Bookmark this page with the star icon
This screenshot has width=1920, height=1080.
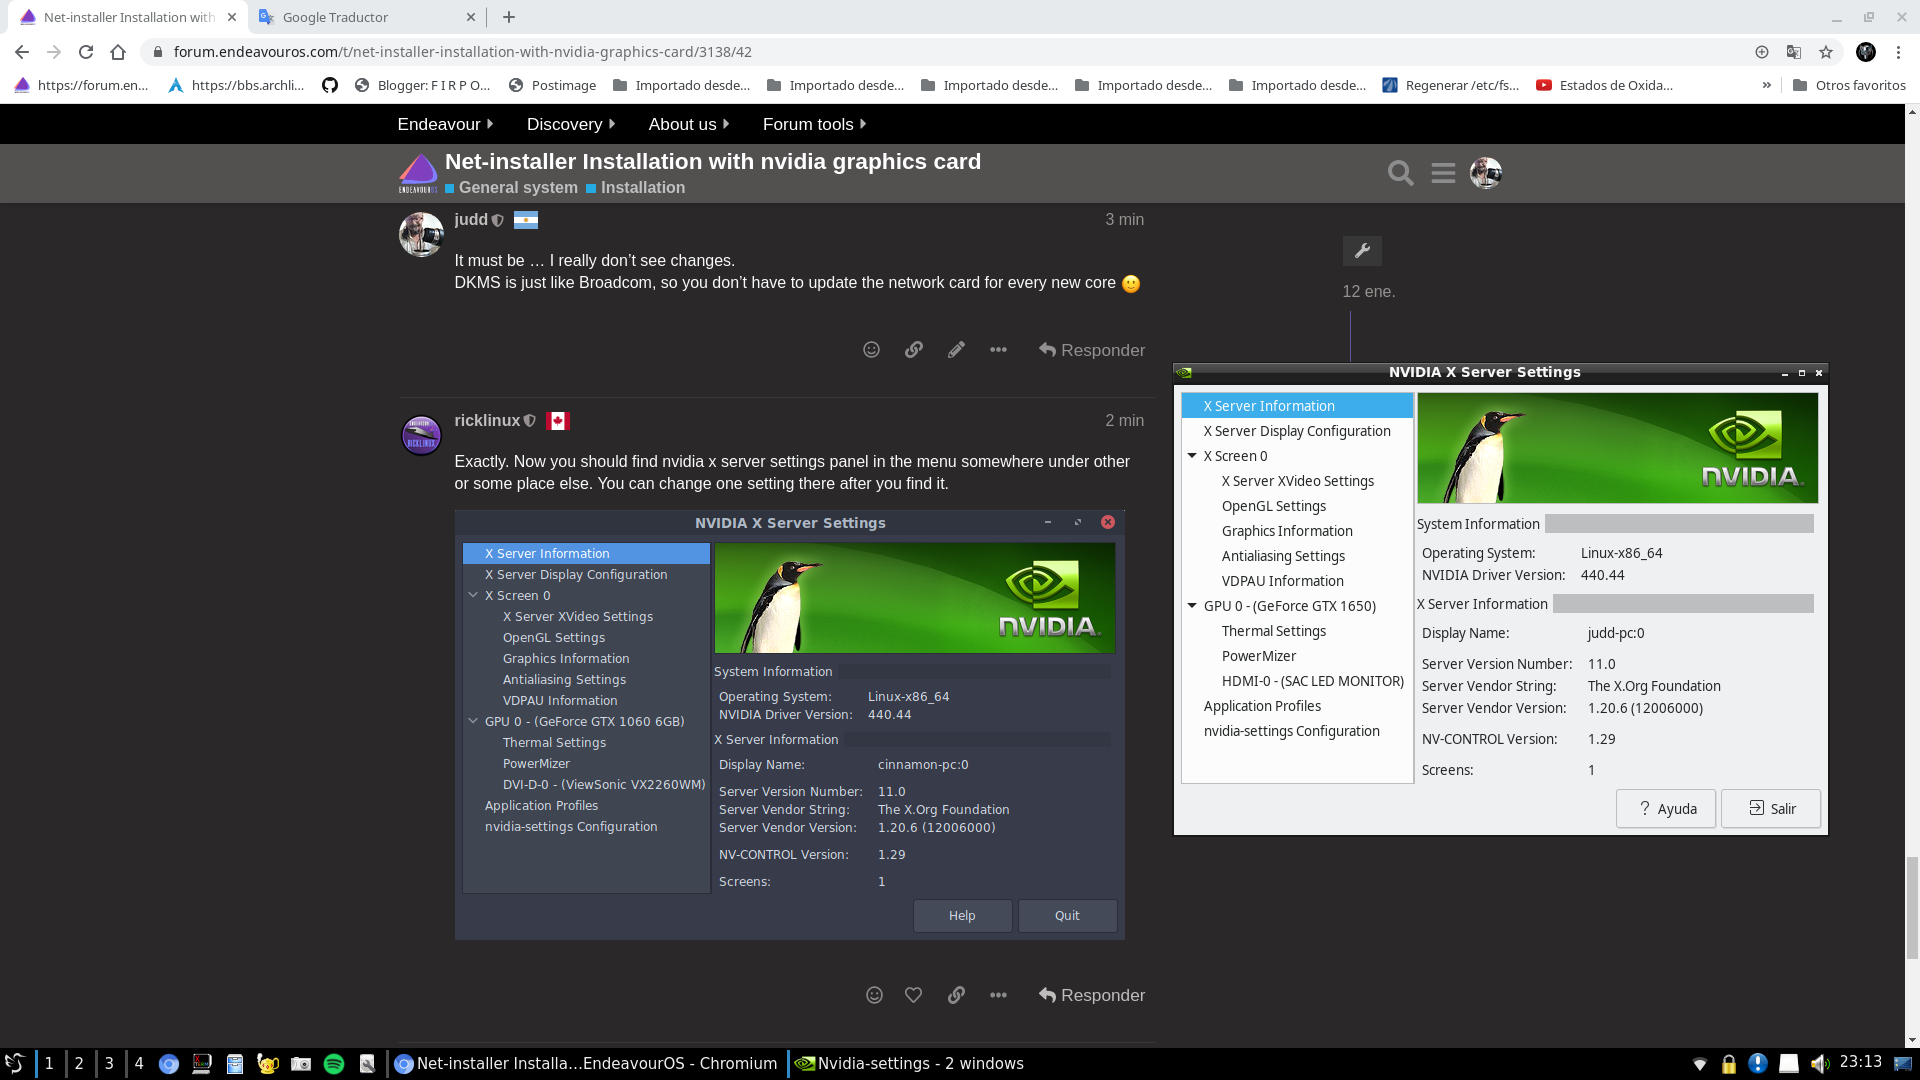coord(1826,52)
